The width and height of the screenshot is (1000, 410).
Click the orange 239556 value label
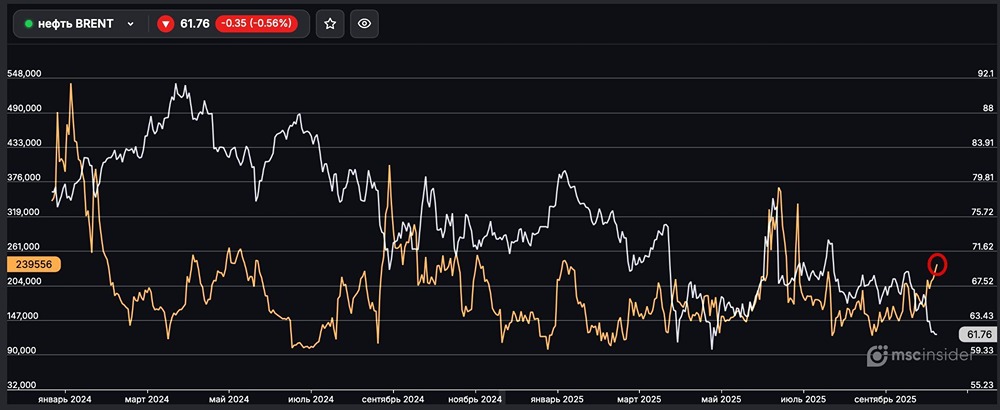[x=34, y=264]
